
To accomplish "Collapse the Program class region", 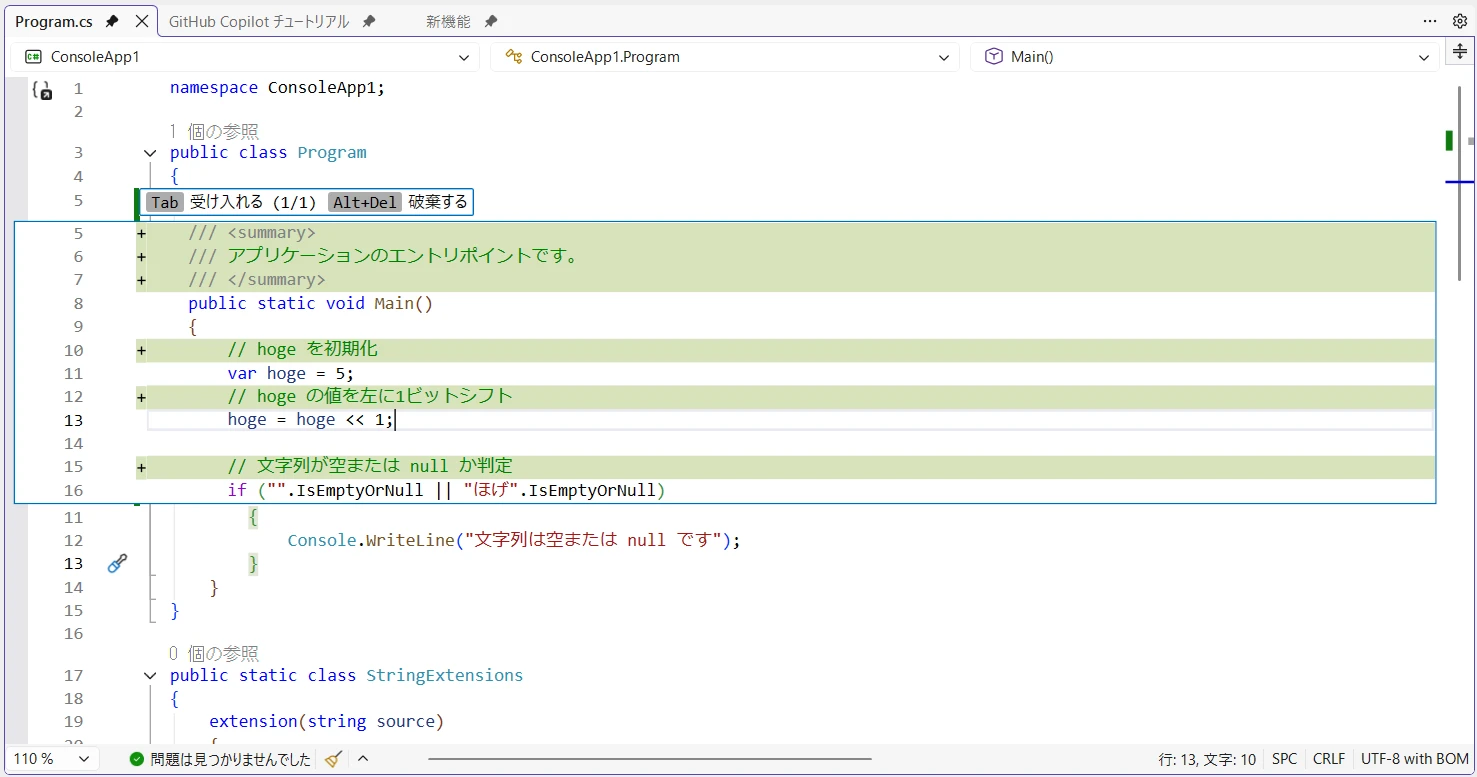I will [x=150, y=153].
